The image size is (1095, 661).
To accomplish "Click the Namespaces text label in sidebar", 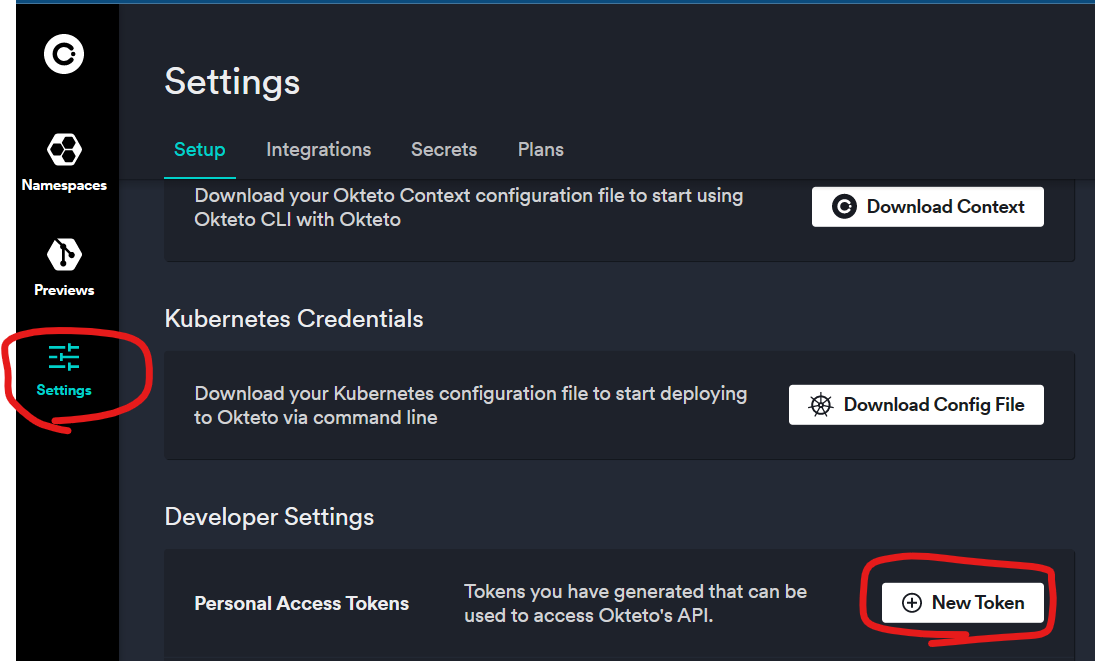I will (64, 186).
